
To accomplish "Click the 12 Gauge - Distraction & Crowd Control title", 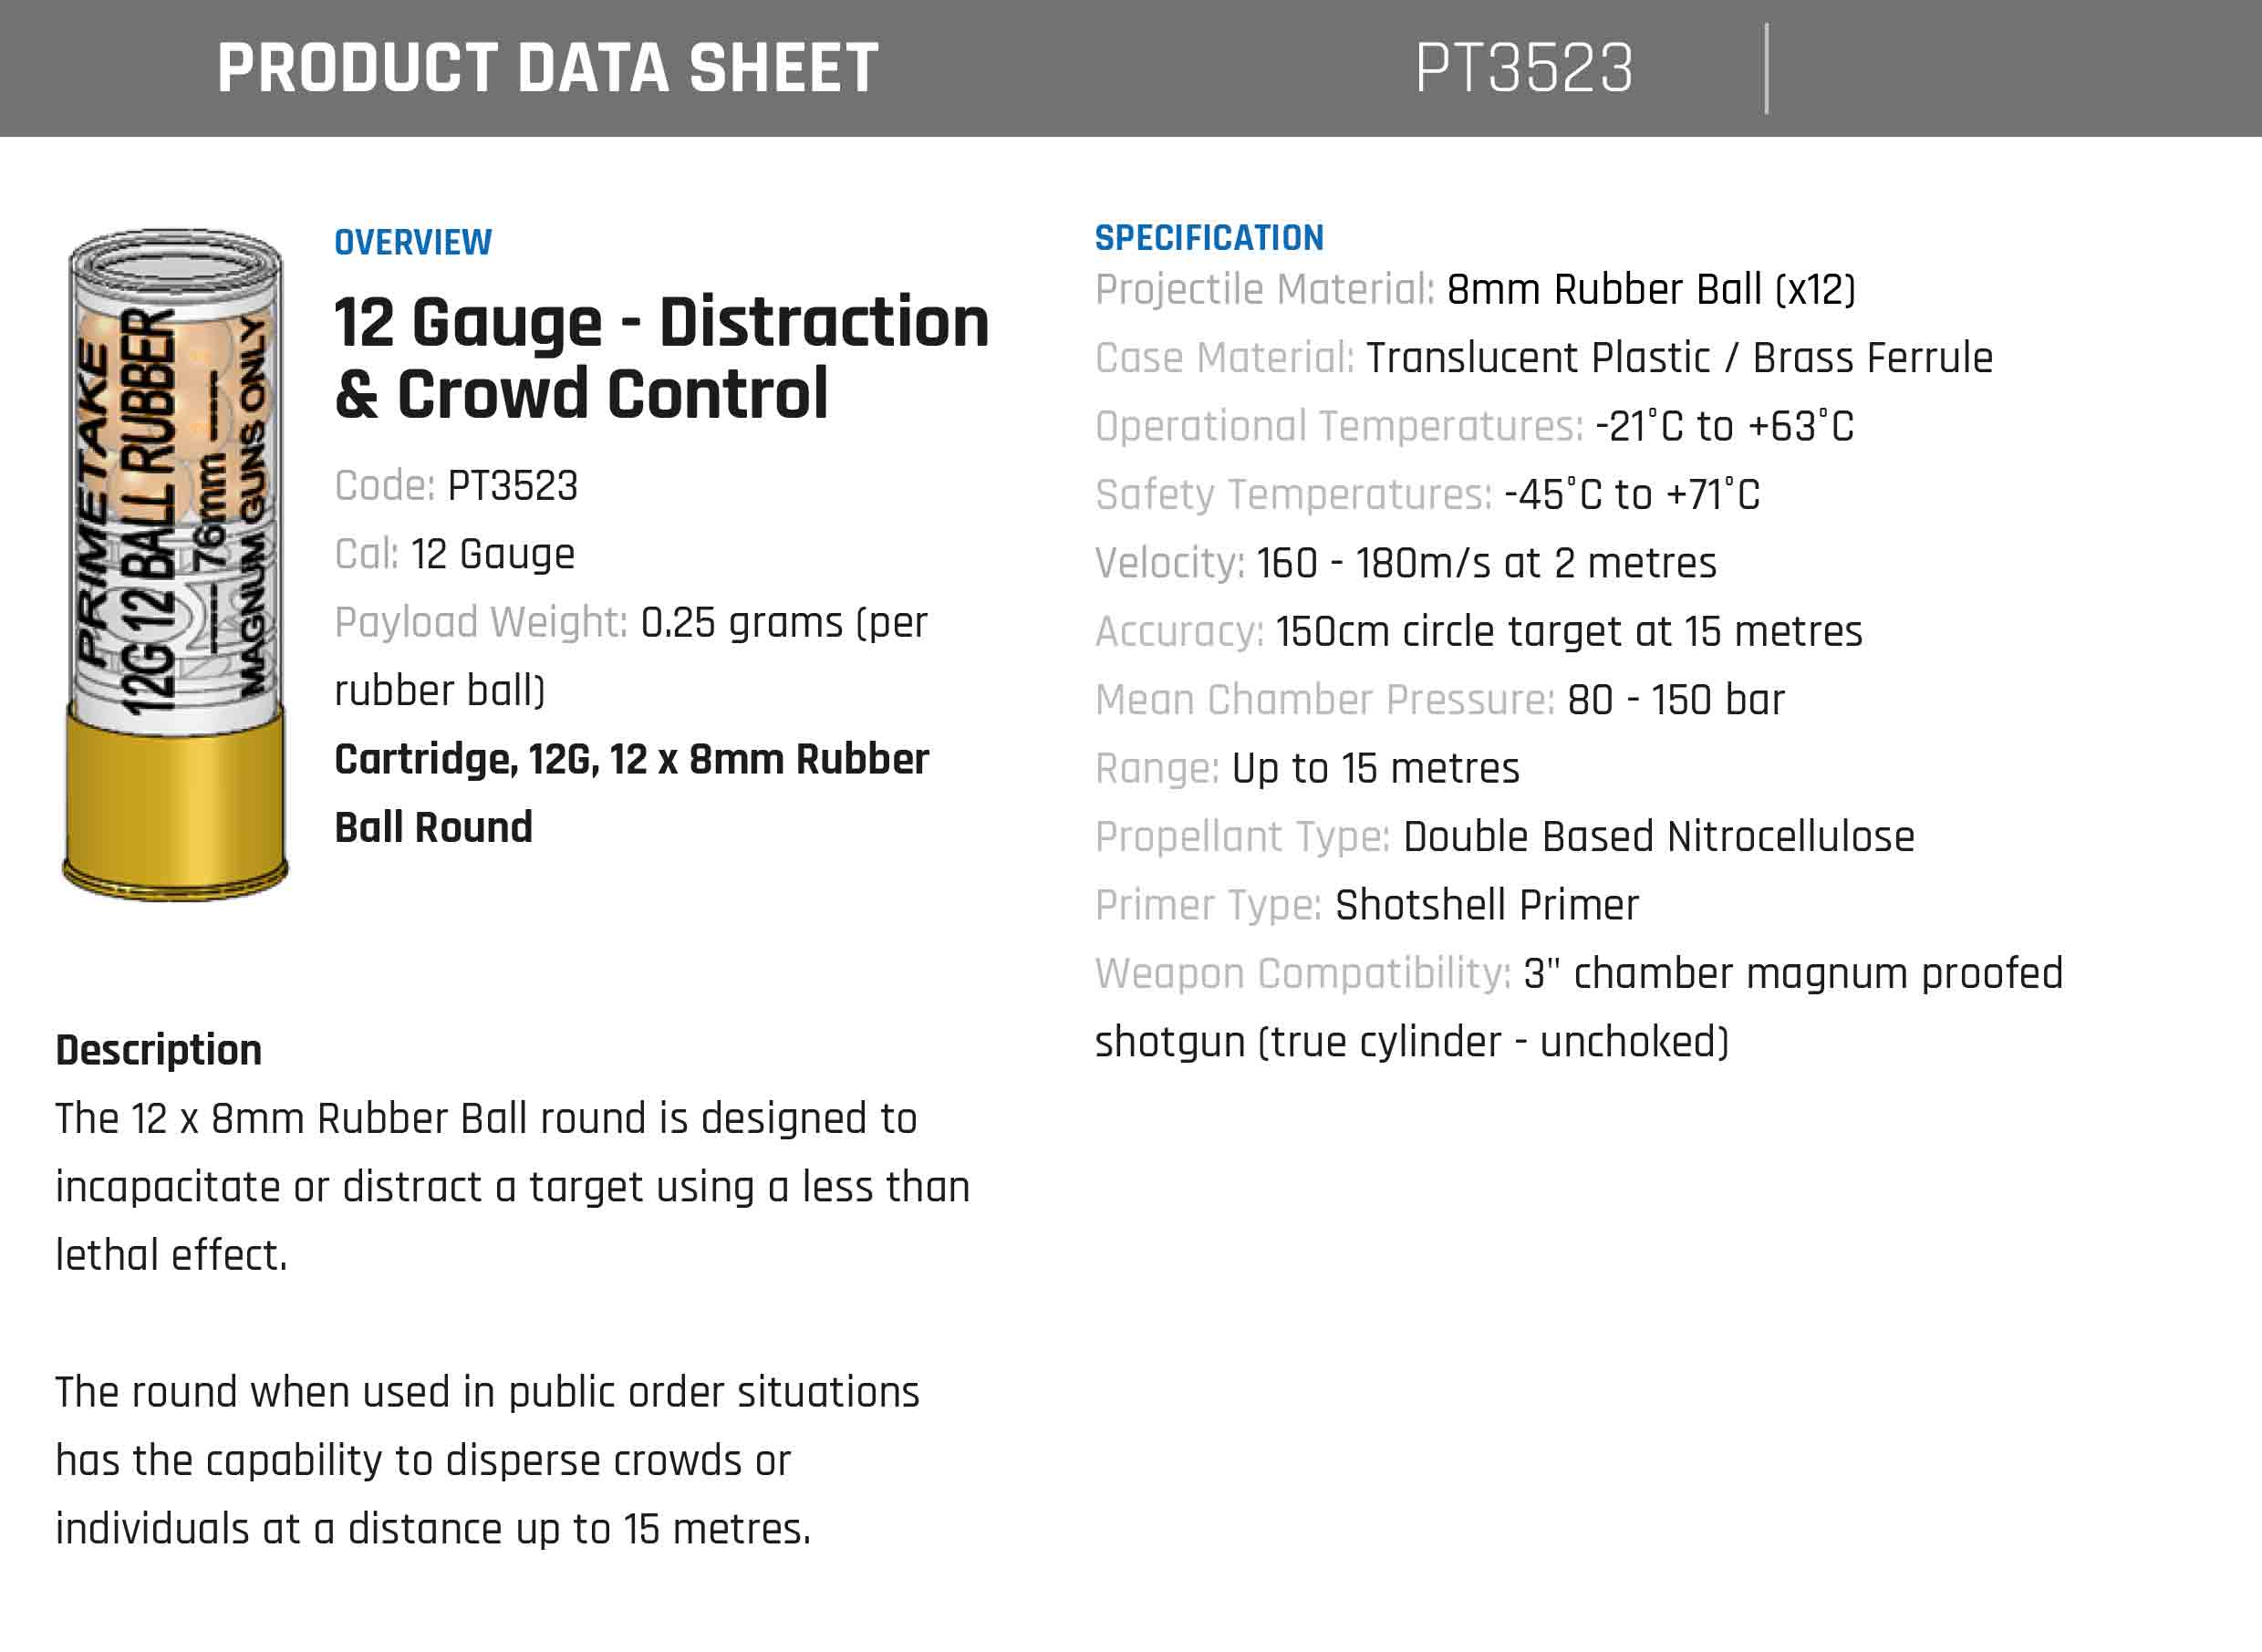I will 662,357.
